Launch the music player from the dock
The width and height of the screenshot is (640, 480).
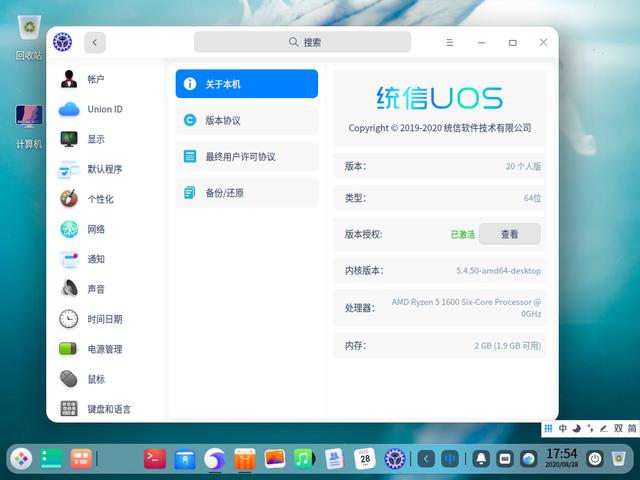(304, 459)
